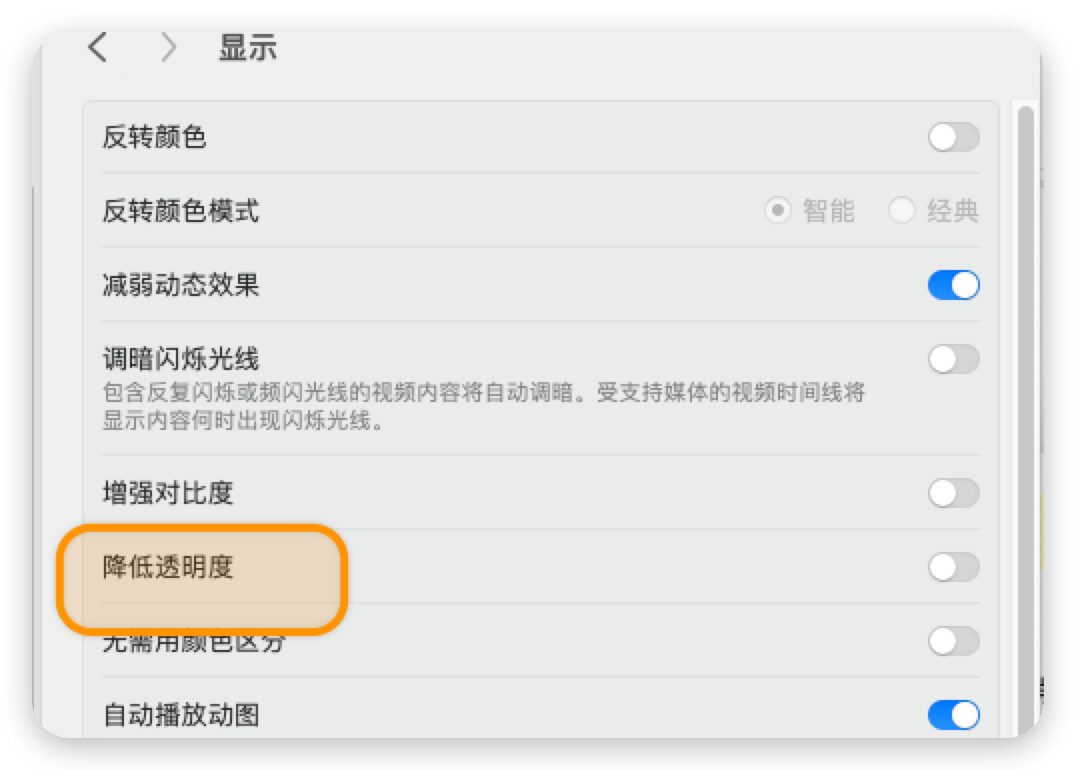Viewport: 1076px width, 770px height.
Task: Turn on the 增强对比度 switch
Action: pos(953,493)
